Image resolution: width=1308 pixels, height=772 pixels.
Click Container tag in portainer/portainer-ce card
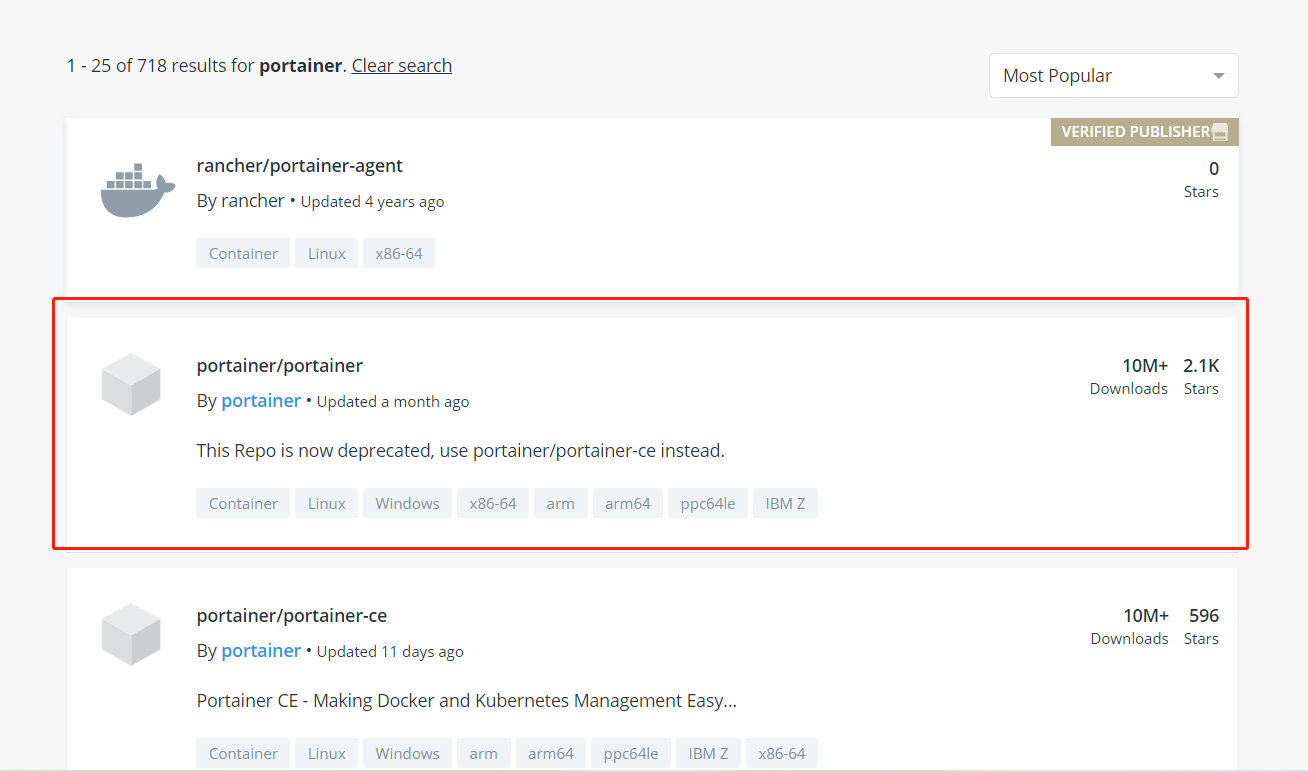[x=243, y=753]
